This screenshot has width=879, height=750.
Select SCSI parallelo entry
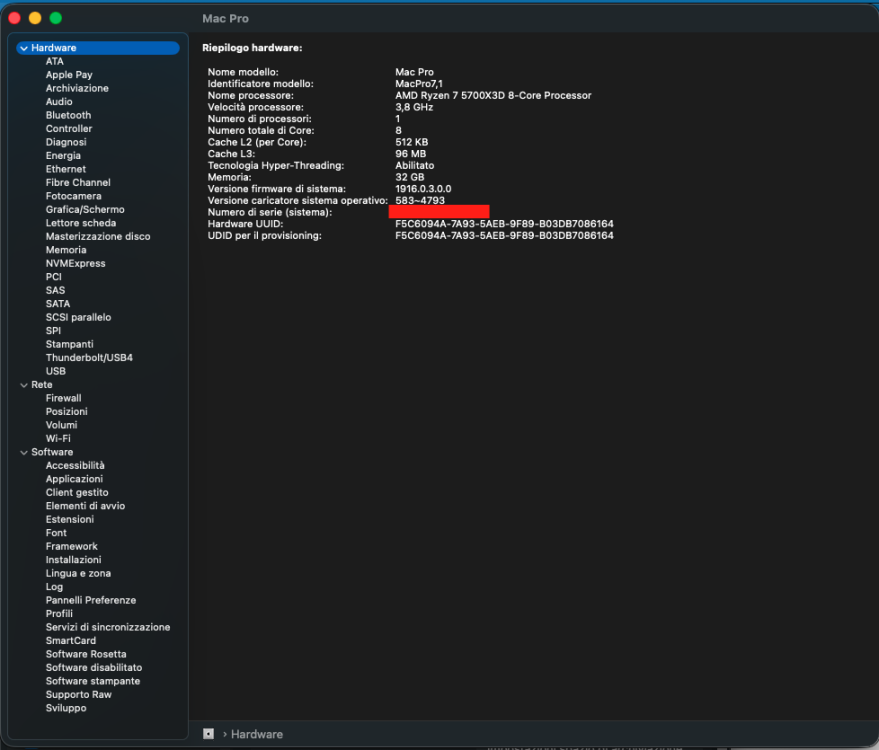click(x=78, y=317)
